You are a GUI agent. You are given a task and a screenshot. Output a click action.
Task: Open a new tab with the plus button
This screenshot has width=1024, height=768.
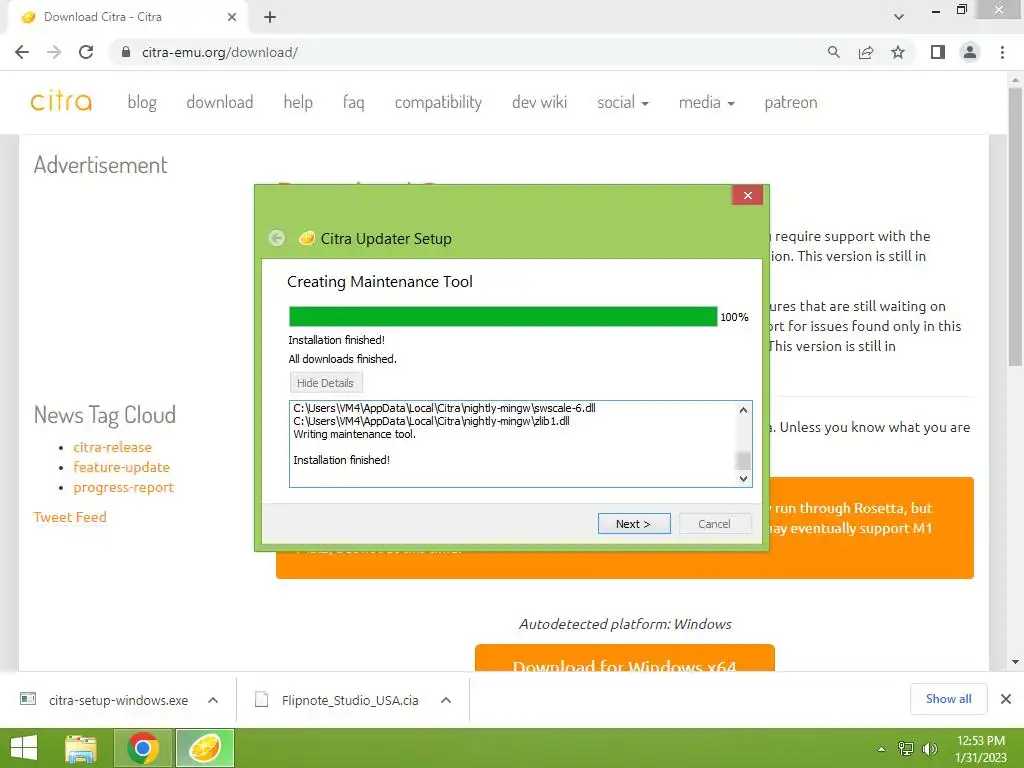(270, 17)
